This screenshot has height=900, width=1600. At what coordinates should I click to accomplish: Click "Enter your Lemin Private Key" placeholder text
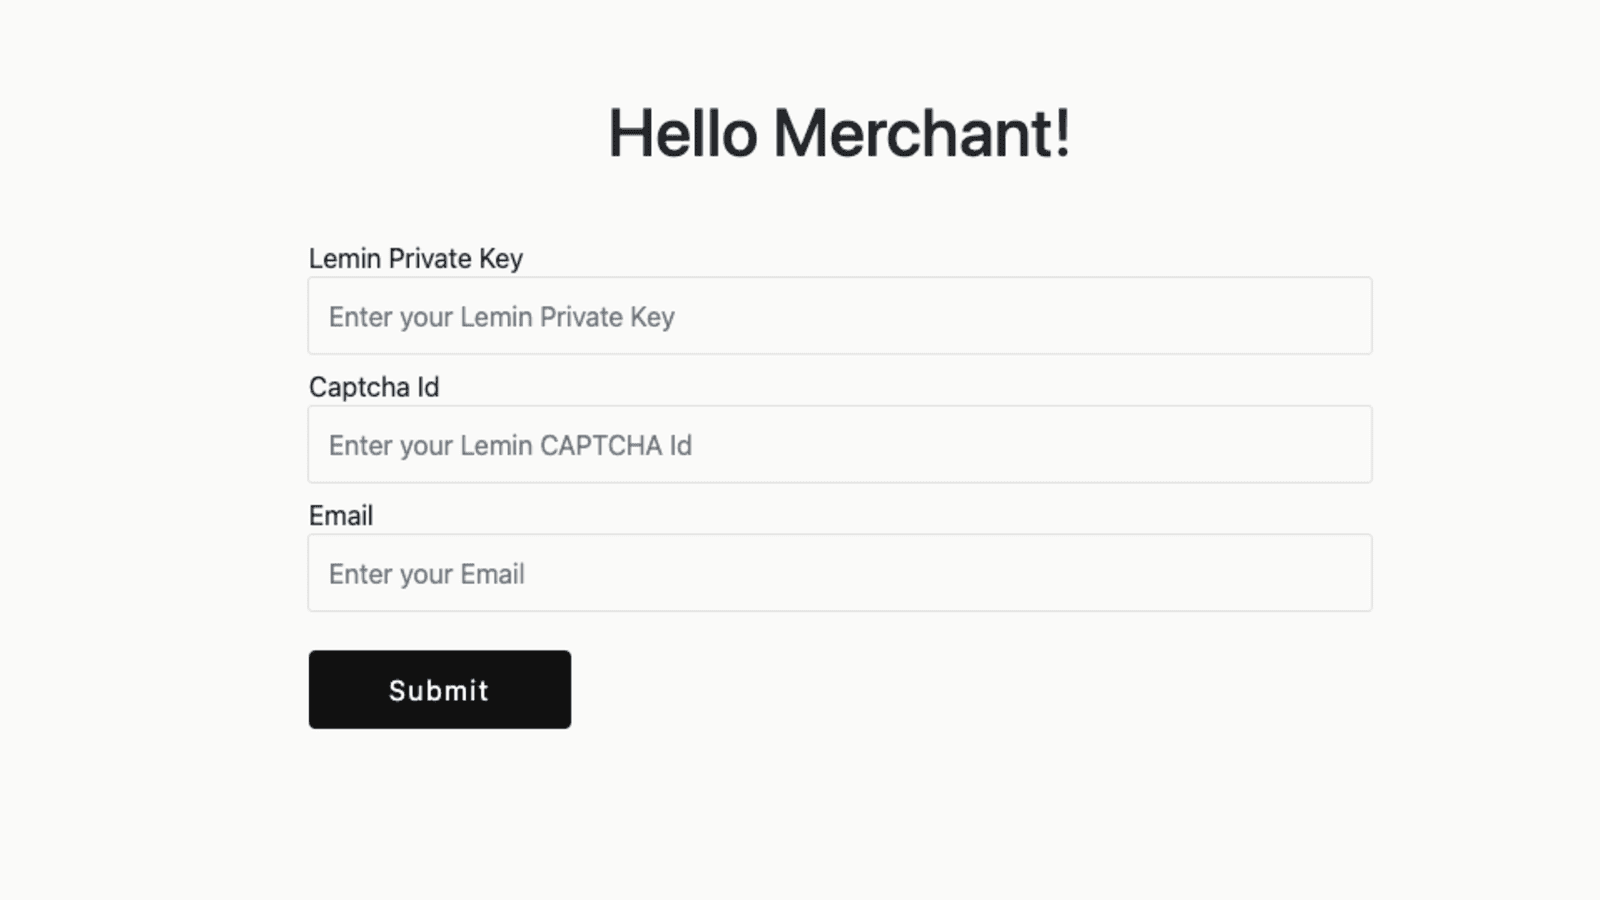point(501,317)
